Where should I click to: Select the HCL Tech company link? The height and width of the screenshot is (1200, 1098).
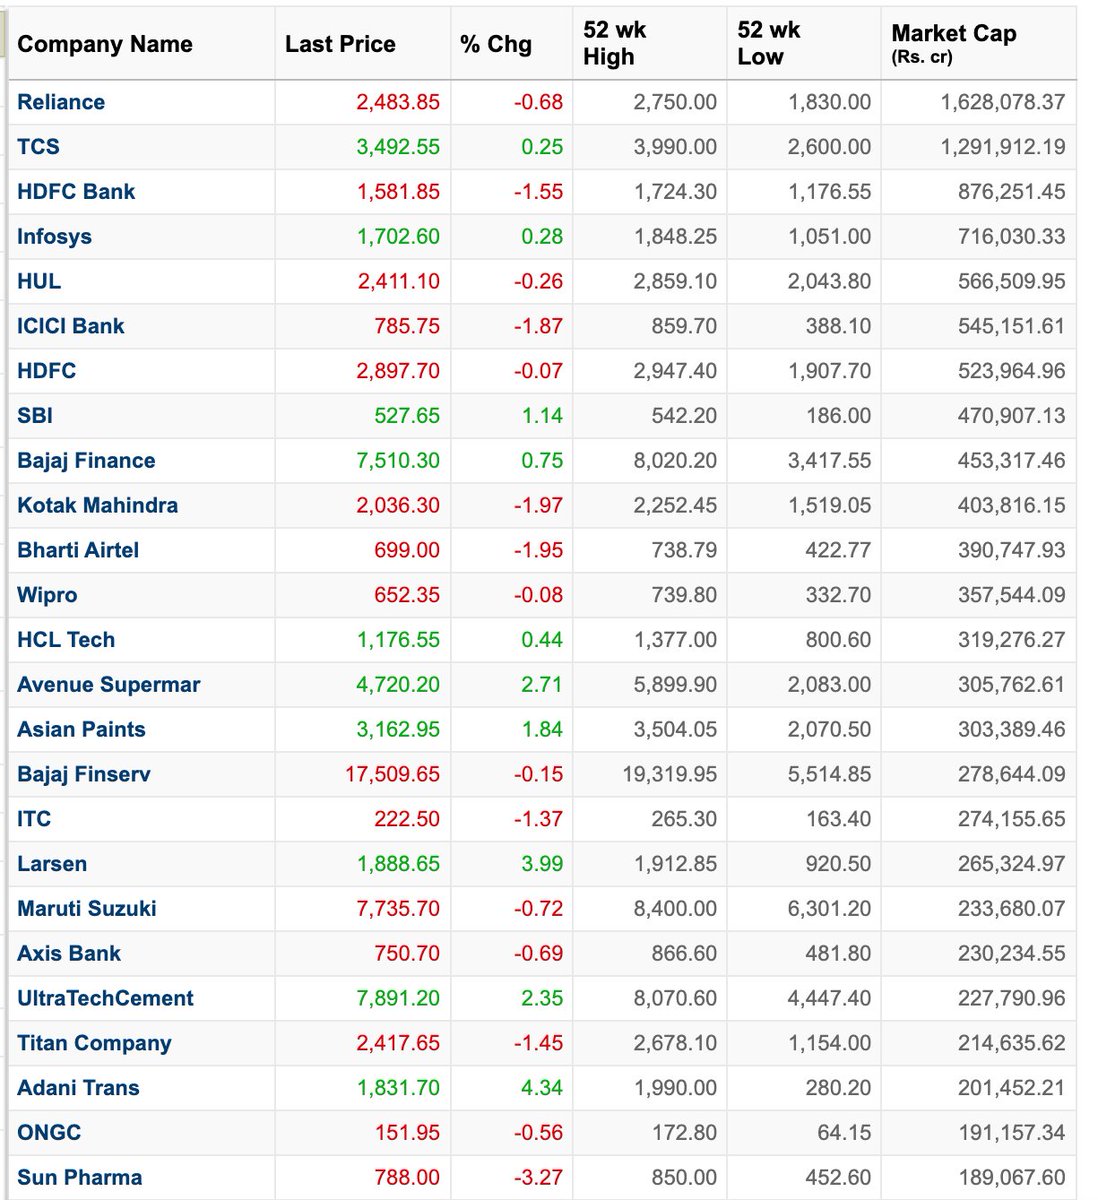click(66, 640)
